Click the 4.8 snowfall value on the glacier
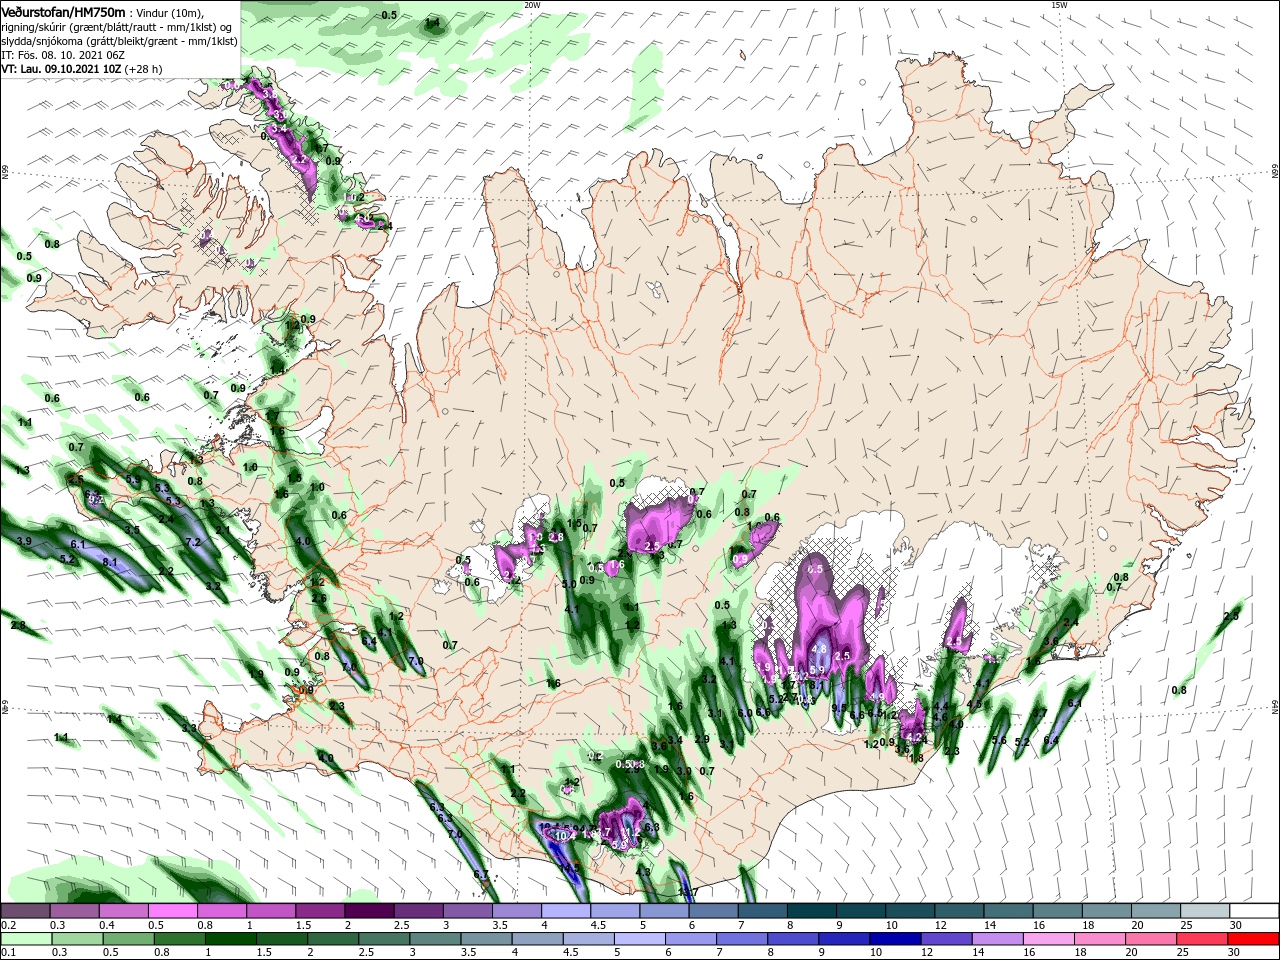 tap(818, 649)
